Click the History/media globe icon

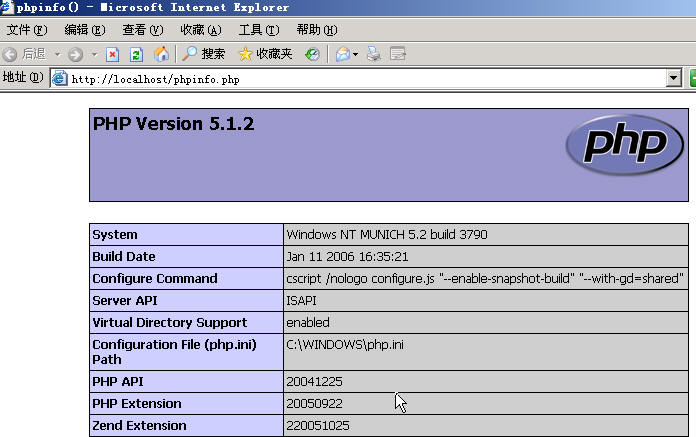pos(312,55)
